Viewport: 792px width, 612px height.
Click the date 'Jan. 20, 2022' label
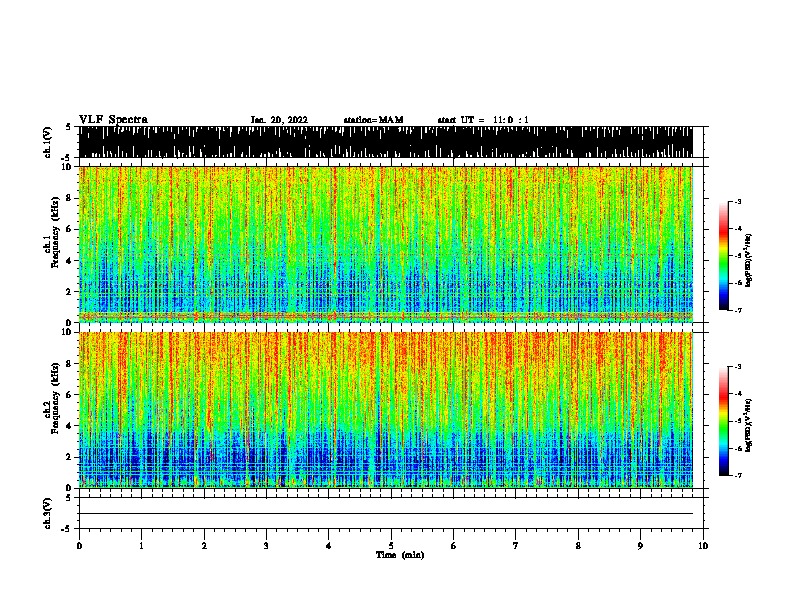pyautogui.click(x=279, y=120)
